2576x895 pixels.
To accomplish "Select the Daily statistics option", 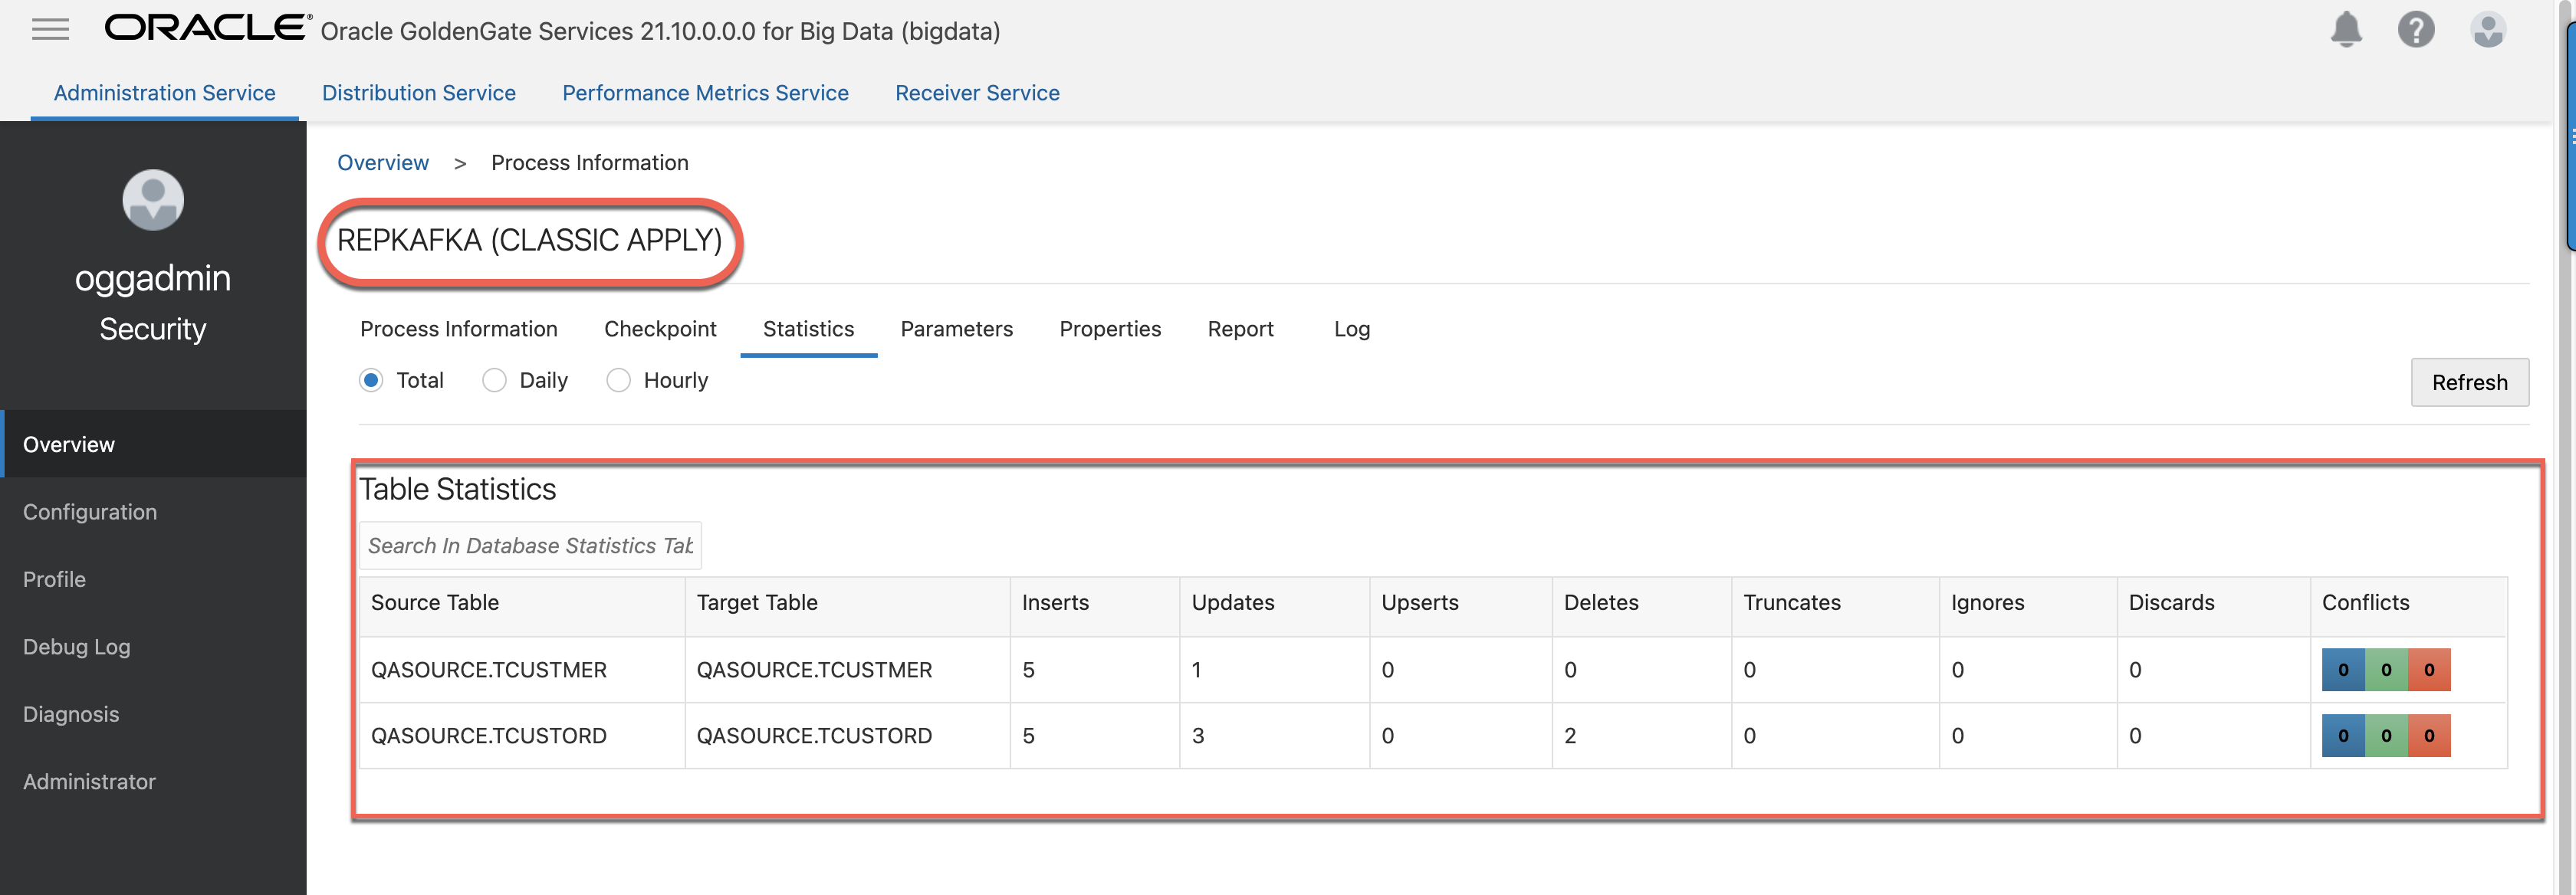I will [494, 380].
